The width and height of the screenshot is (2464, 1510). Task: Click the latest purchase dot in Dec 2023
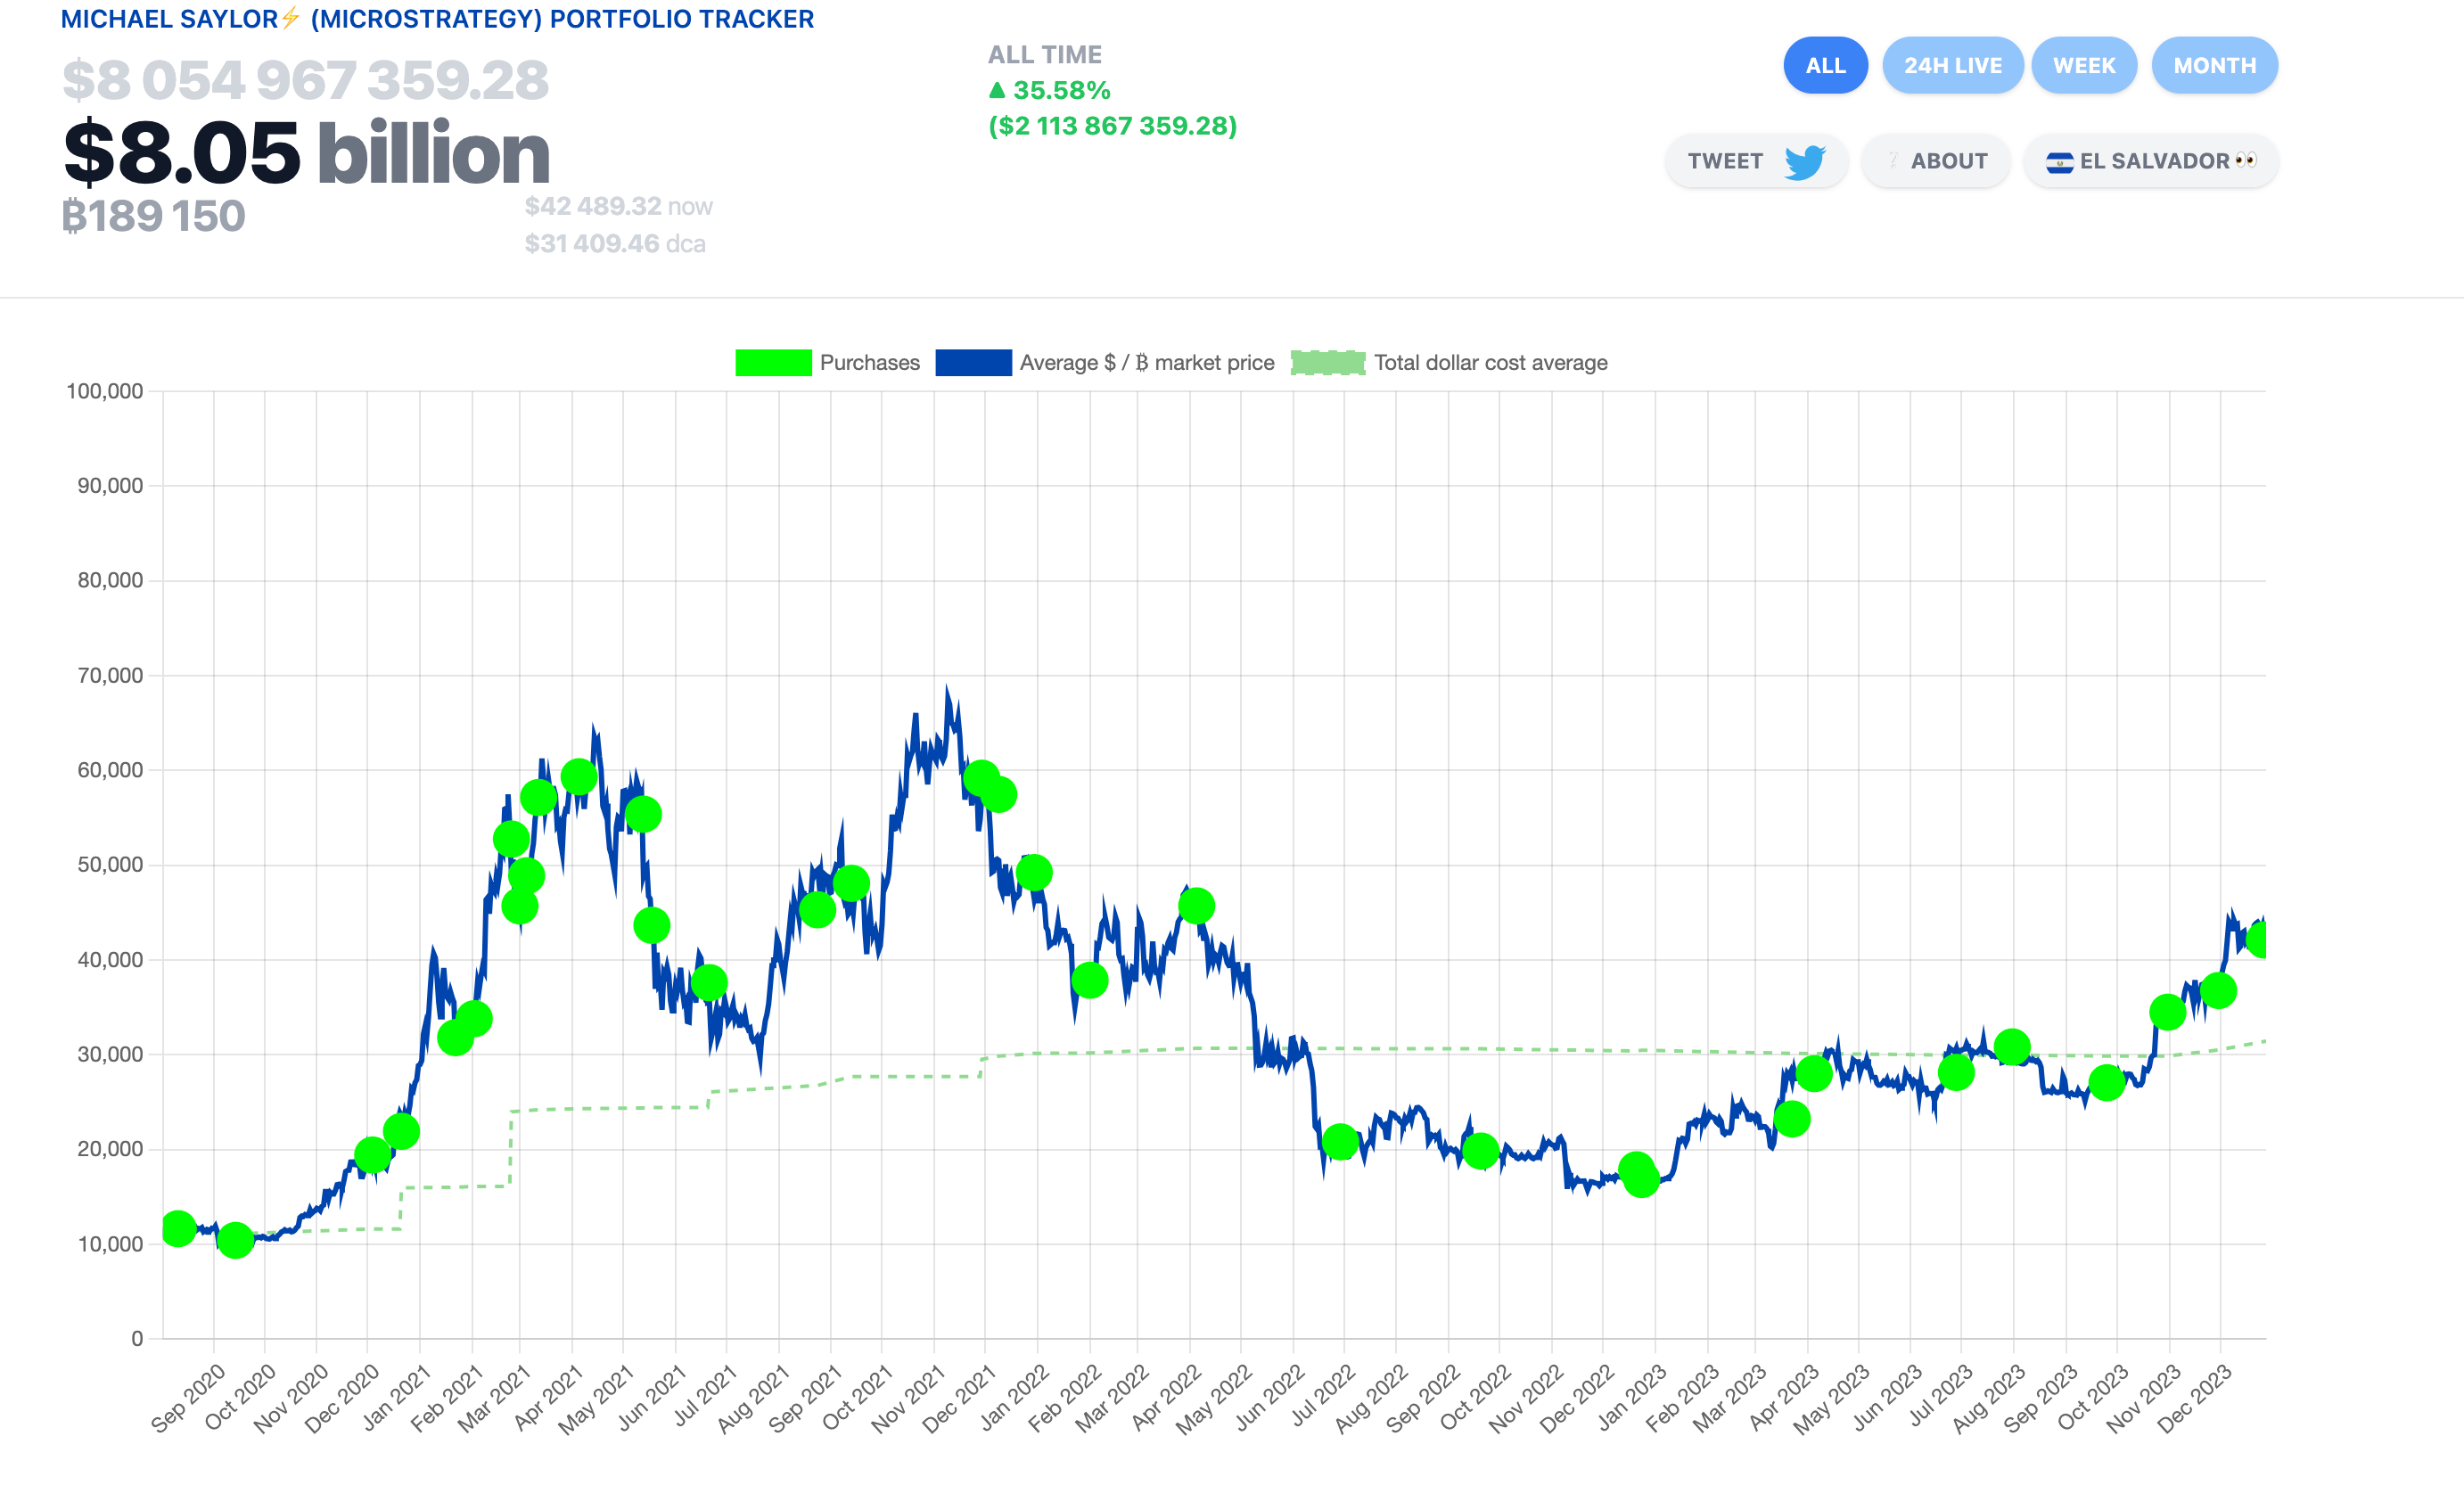tap(2258, 939)
